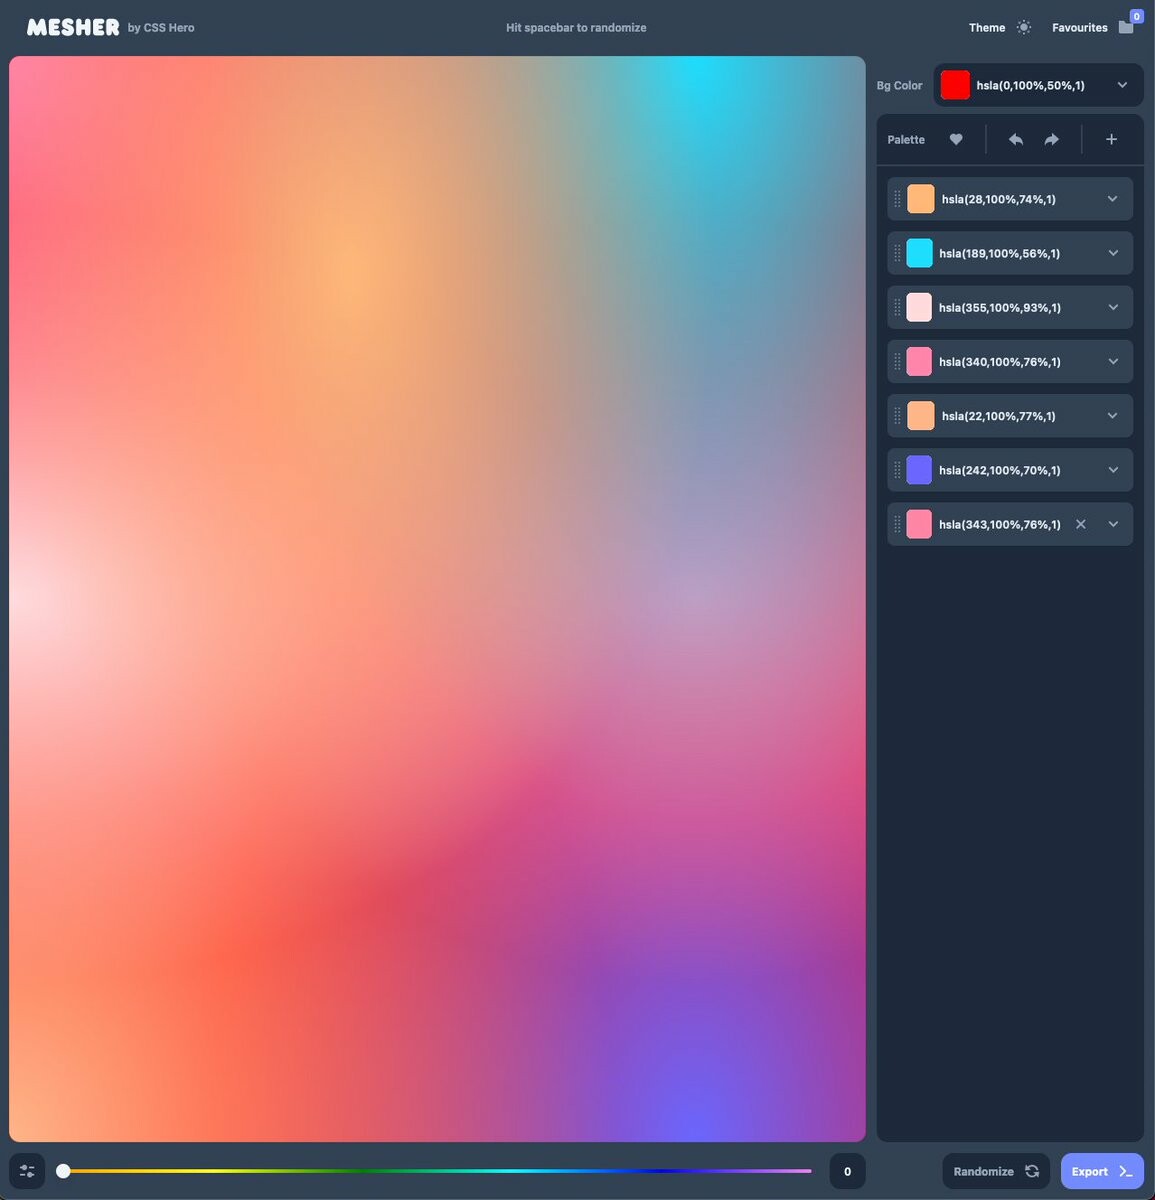
Task: Open the settings sliders icon bottom-left
Action: (27, 1171)
